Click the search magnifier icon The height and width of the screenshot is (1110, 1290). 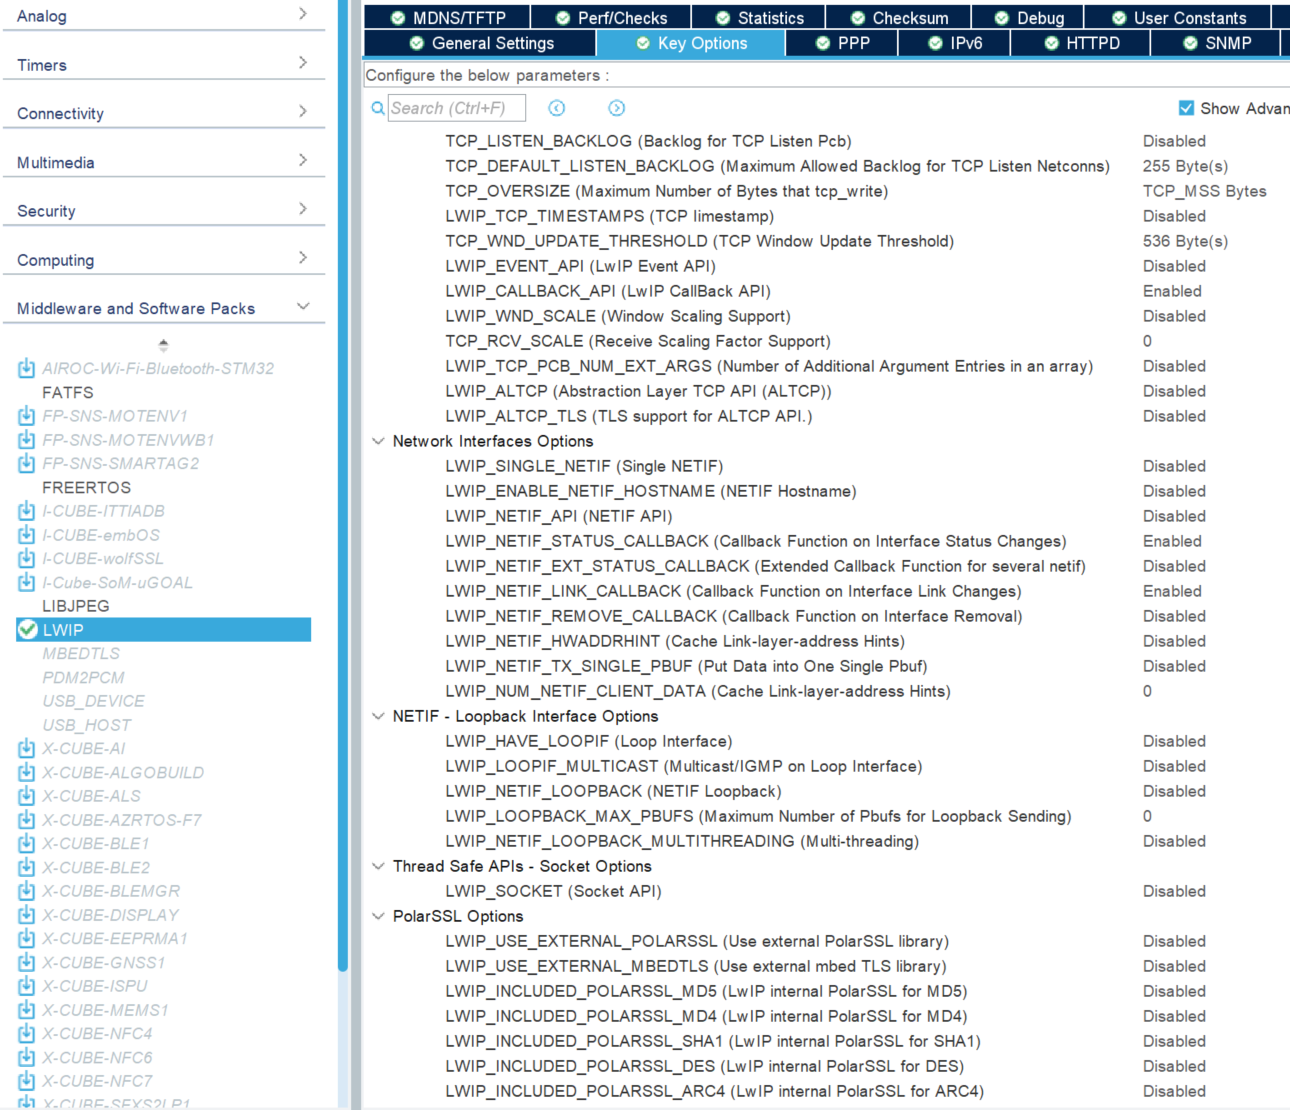tap(377, 107)
